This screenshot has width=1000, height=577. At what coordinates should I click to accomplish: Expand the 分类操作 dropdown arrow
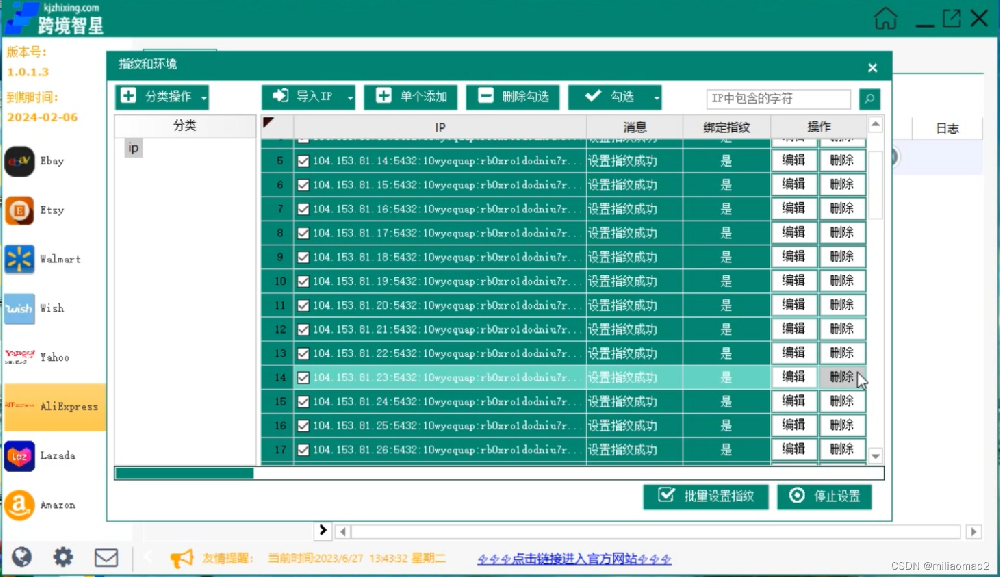point(204,97)
